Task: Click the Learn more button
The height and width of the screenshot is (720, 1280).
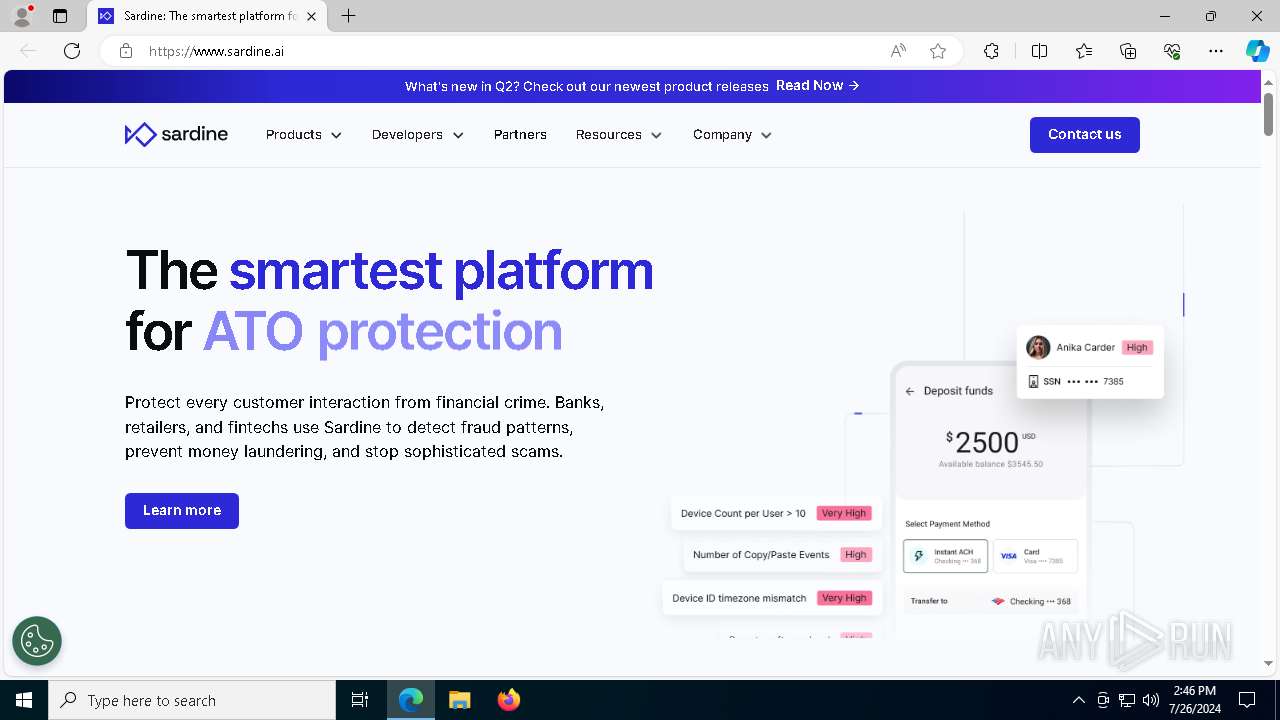Action: click(182, 511)
